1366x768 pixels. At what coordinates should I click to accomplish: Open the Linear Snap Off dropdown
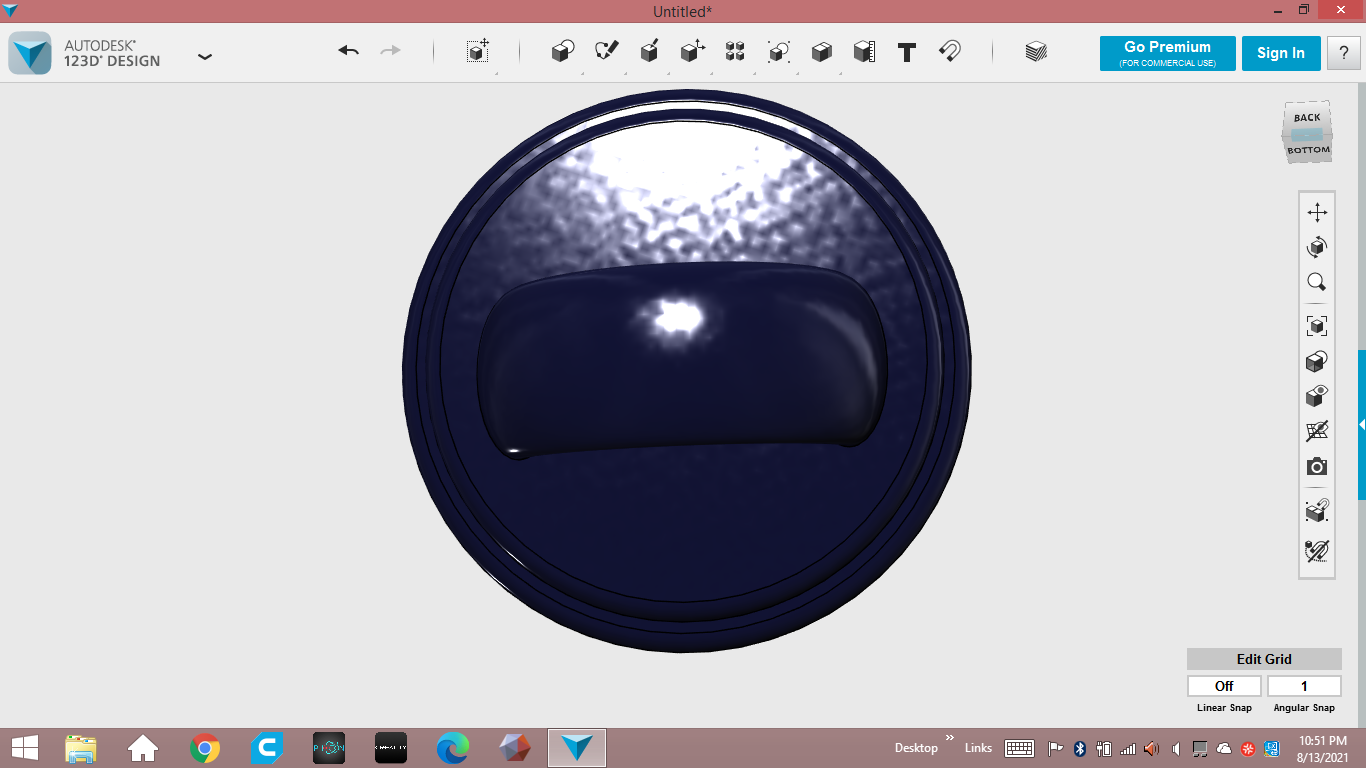(1224, 686)
